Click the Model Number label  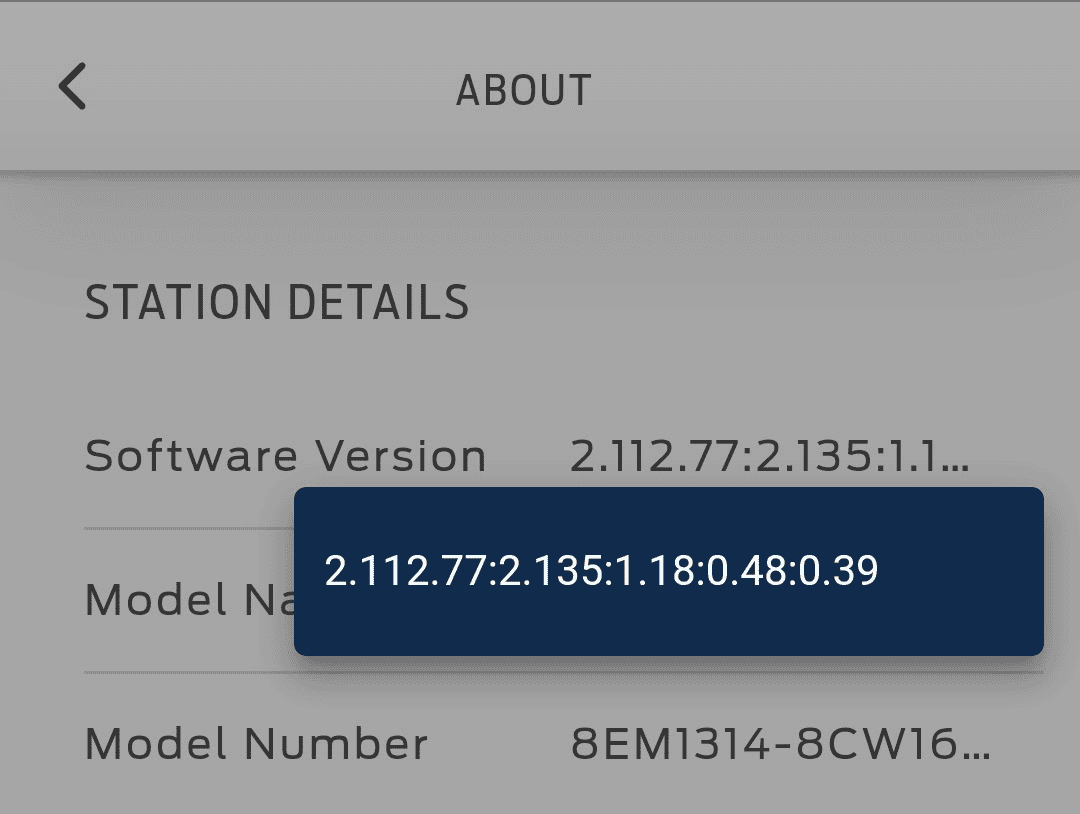pyautogui.click(x=256, y=743)
